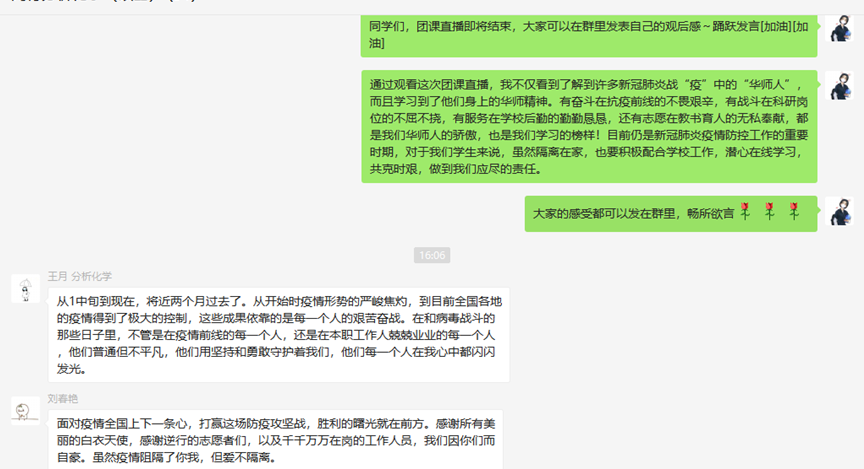The height and width of the screenshot is (469, 864).
Task: Click the middle rose emoji
Action: point(770,211)
